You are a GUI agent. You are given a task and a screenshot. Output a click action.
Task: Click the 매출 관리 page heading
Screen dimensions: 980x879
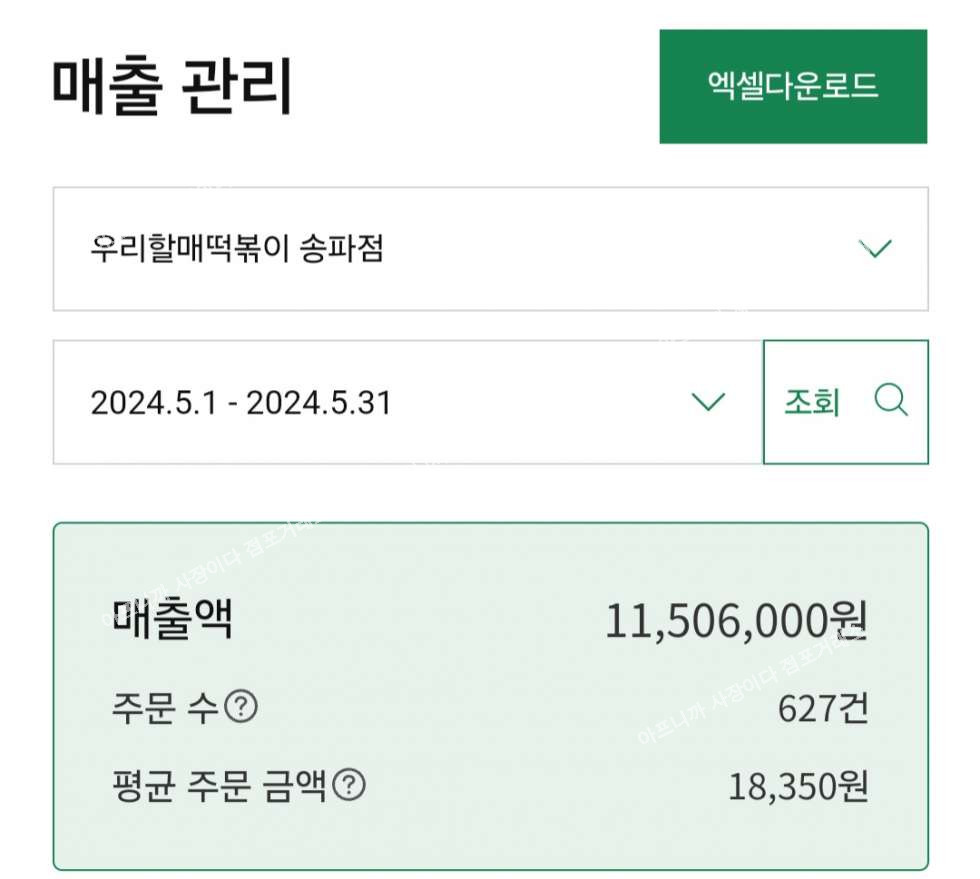coord(171,86)
